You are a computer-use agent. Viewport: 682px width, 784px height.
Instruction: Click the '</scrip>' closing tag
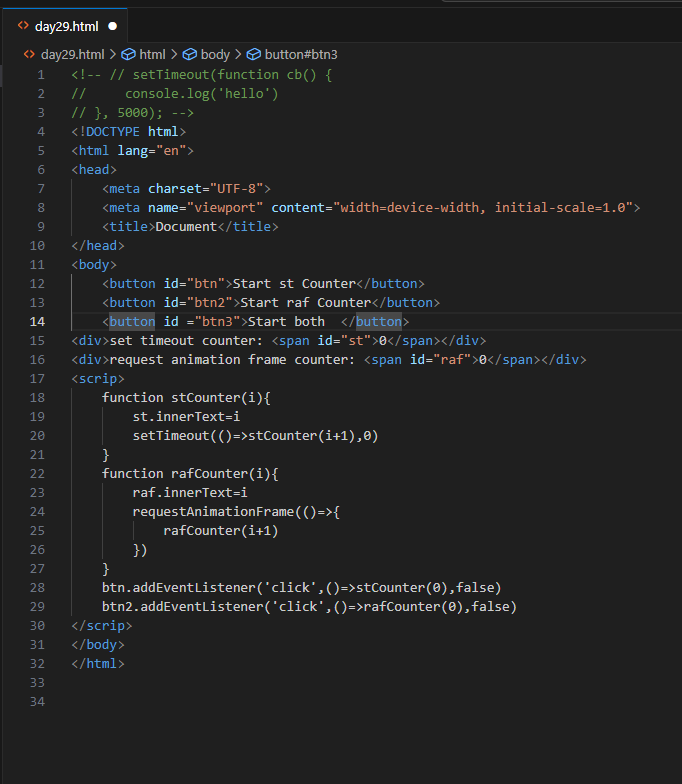(x=102, y=626)
